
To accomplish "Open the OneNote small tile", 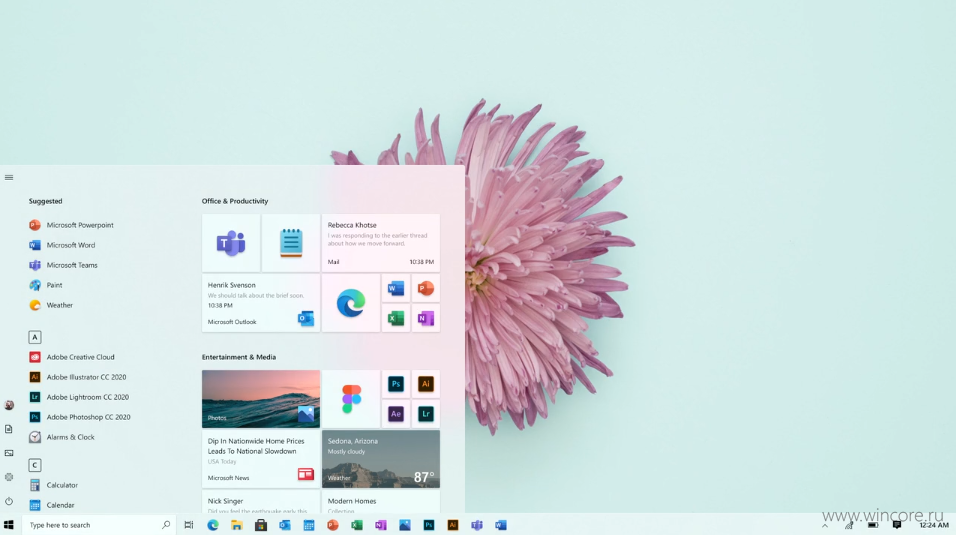I will [426, 318].
